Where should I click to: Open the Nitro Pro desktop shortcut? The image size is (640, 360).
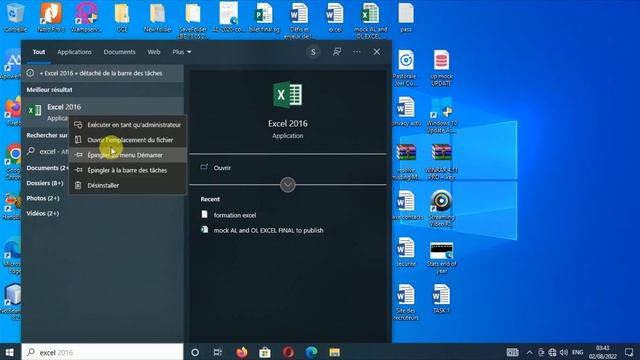[51, 17]
